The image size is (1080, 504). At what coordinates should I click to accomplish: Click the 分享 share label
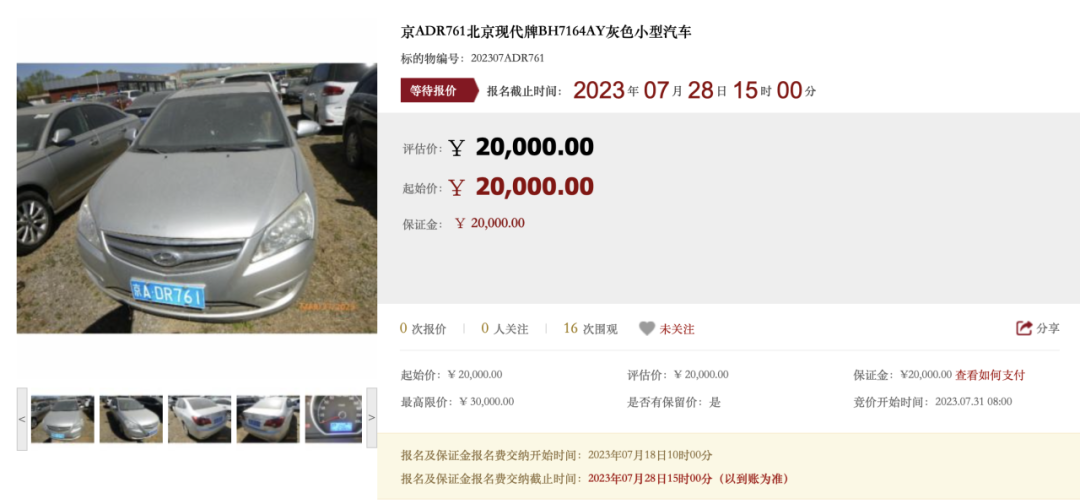1048,328
